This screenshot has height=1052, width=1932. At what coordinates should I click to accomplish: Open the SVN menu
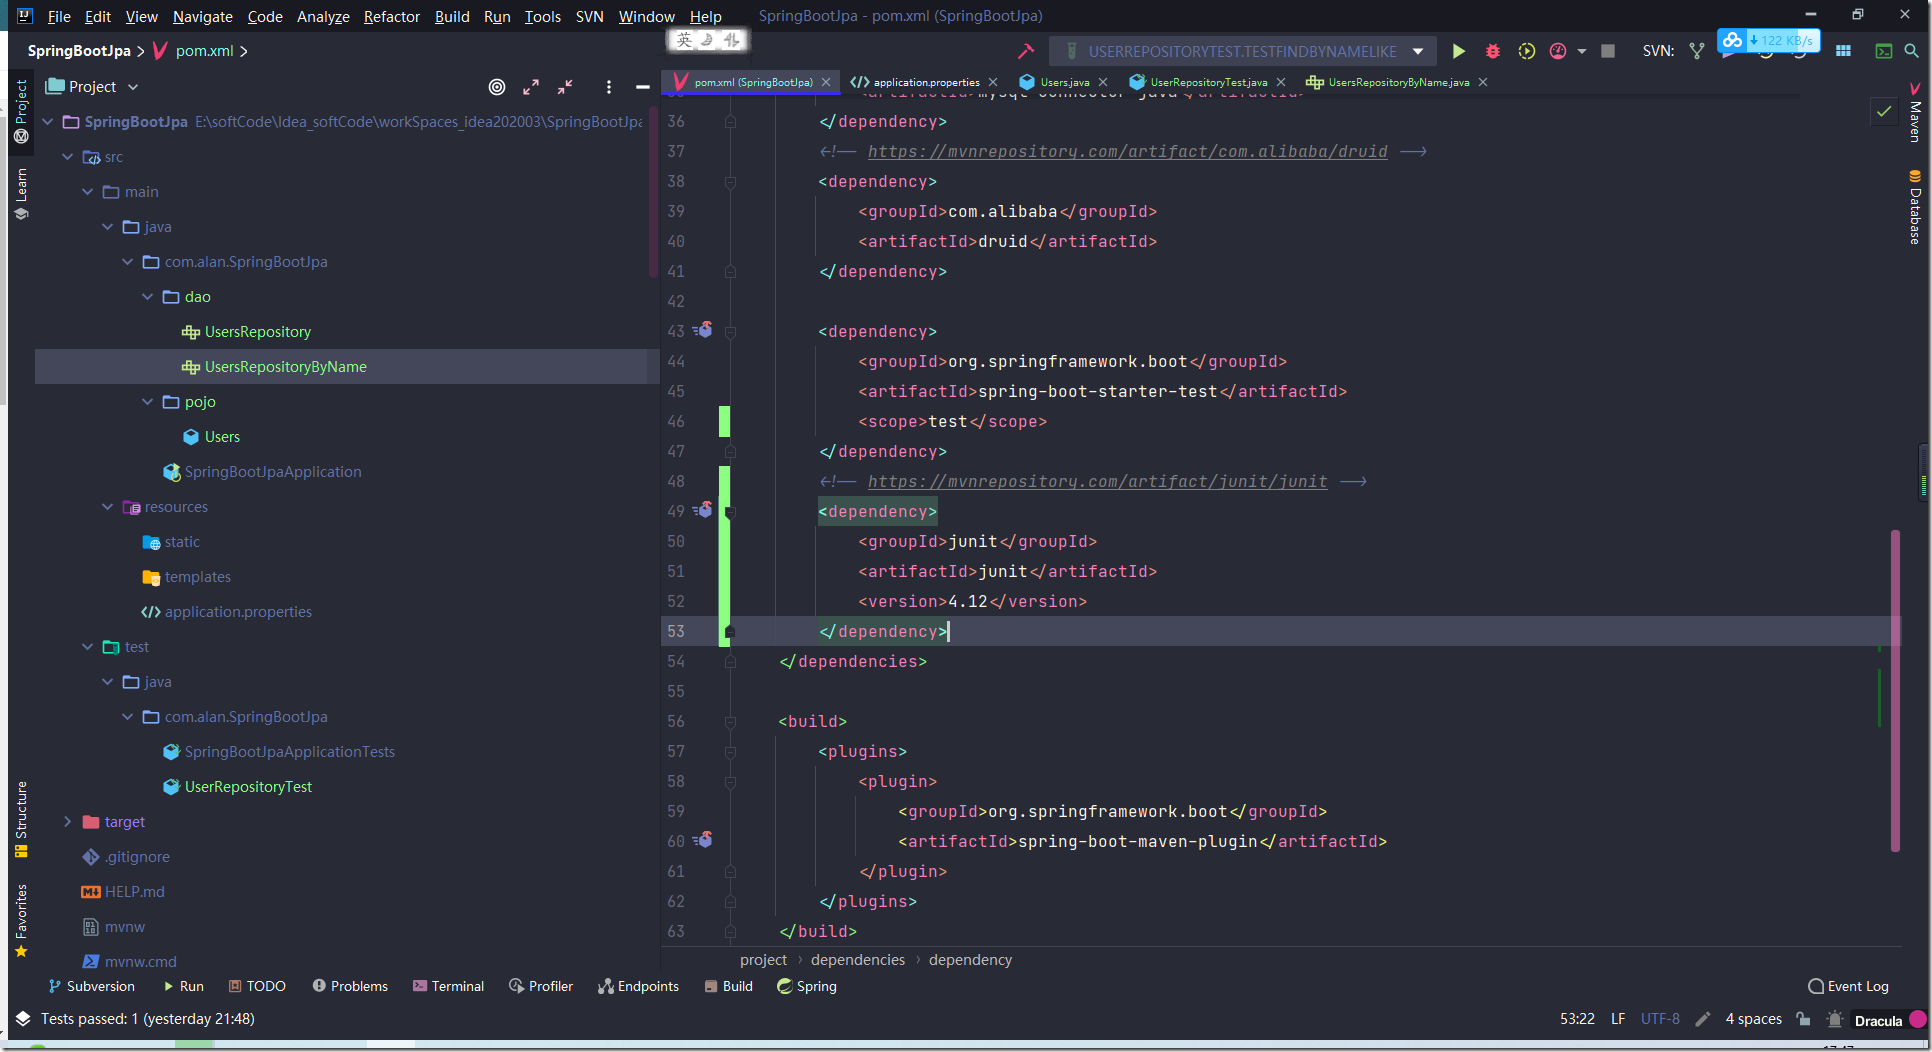[589, 16]
